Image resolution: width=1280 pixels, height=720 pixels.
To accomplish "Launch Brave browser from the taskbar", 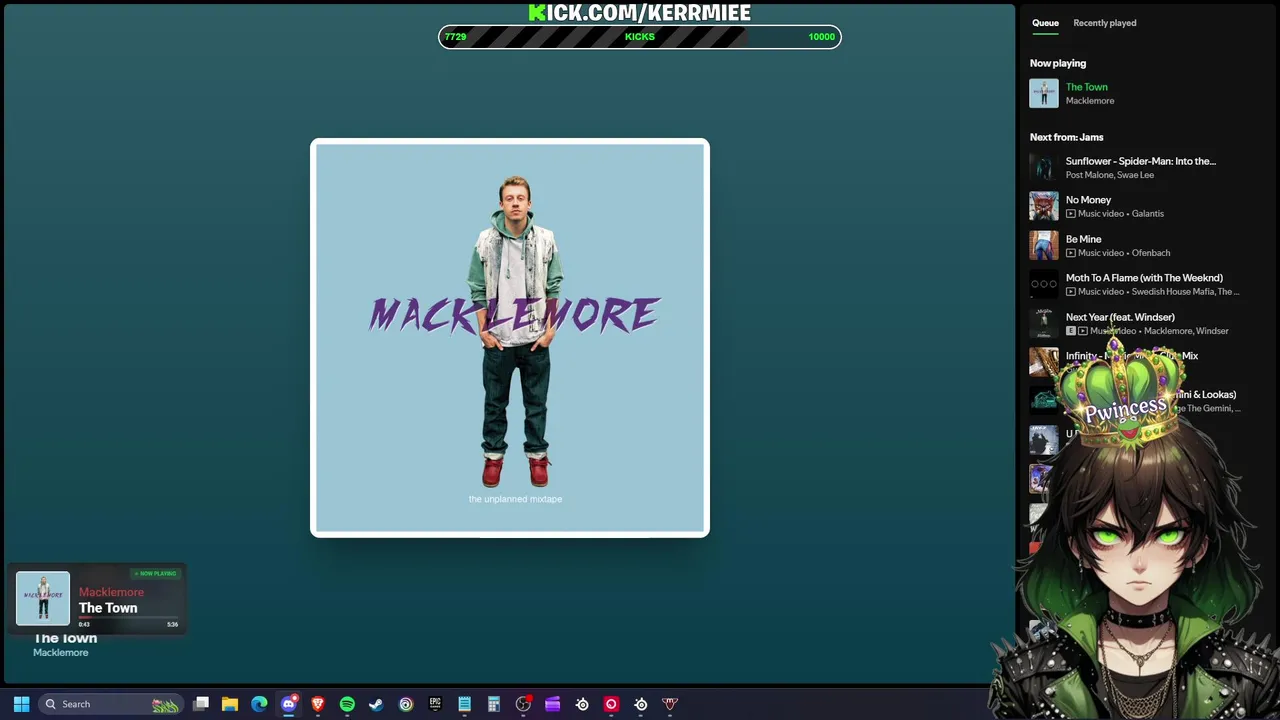I will pos(318,704).
